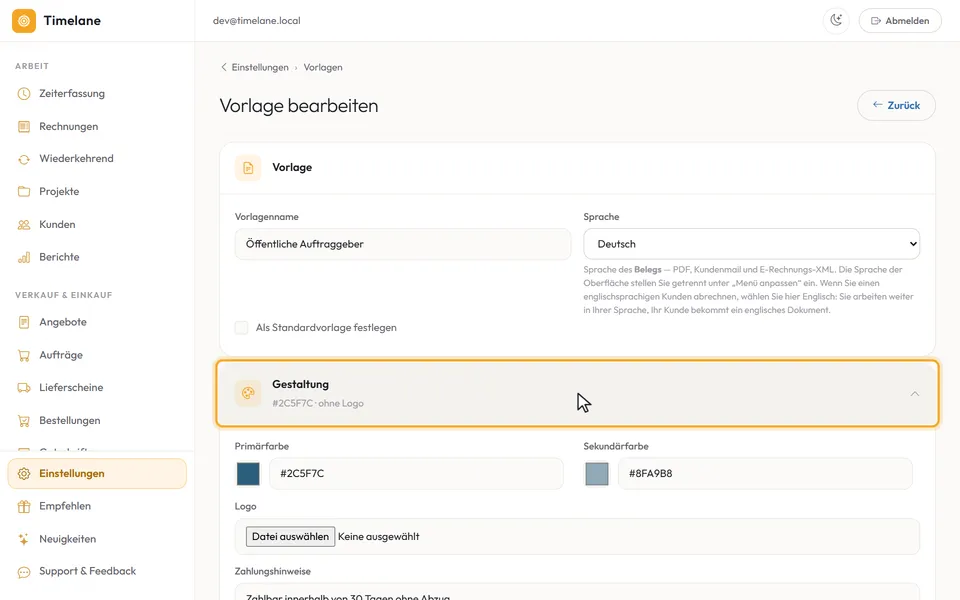Image resolution: width=960 pixels, height=600 pixels.
Task: Click the Timelane brand name
Action: point(72,21)
